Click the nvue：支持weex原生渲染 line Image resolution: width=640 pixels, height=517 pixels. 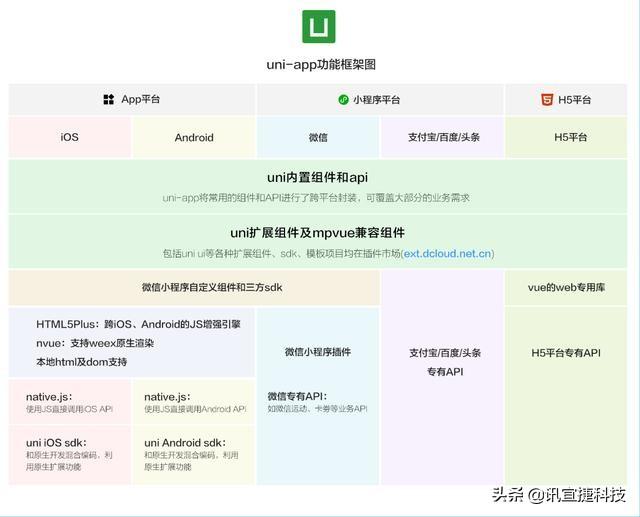click(95, 343)
